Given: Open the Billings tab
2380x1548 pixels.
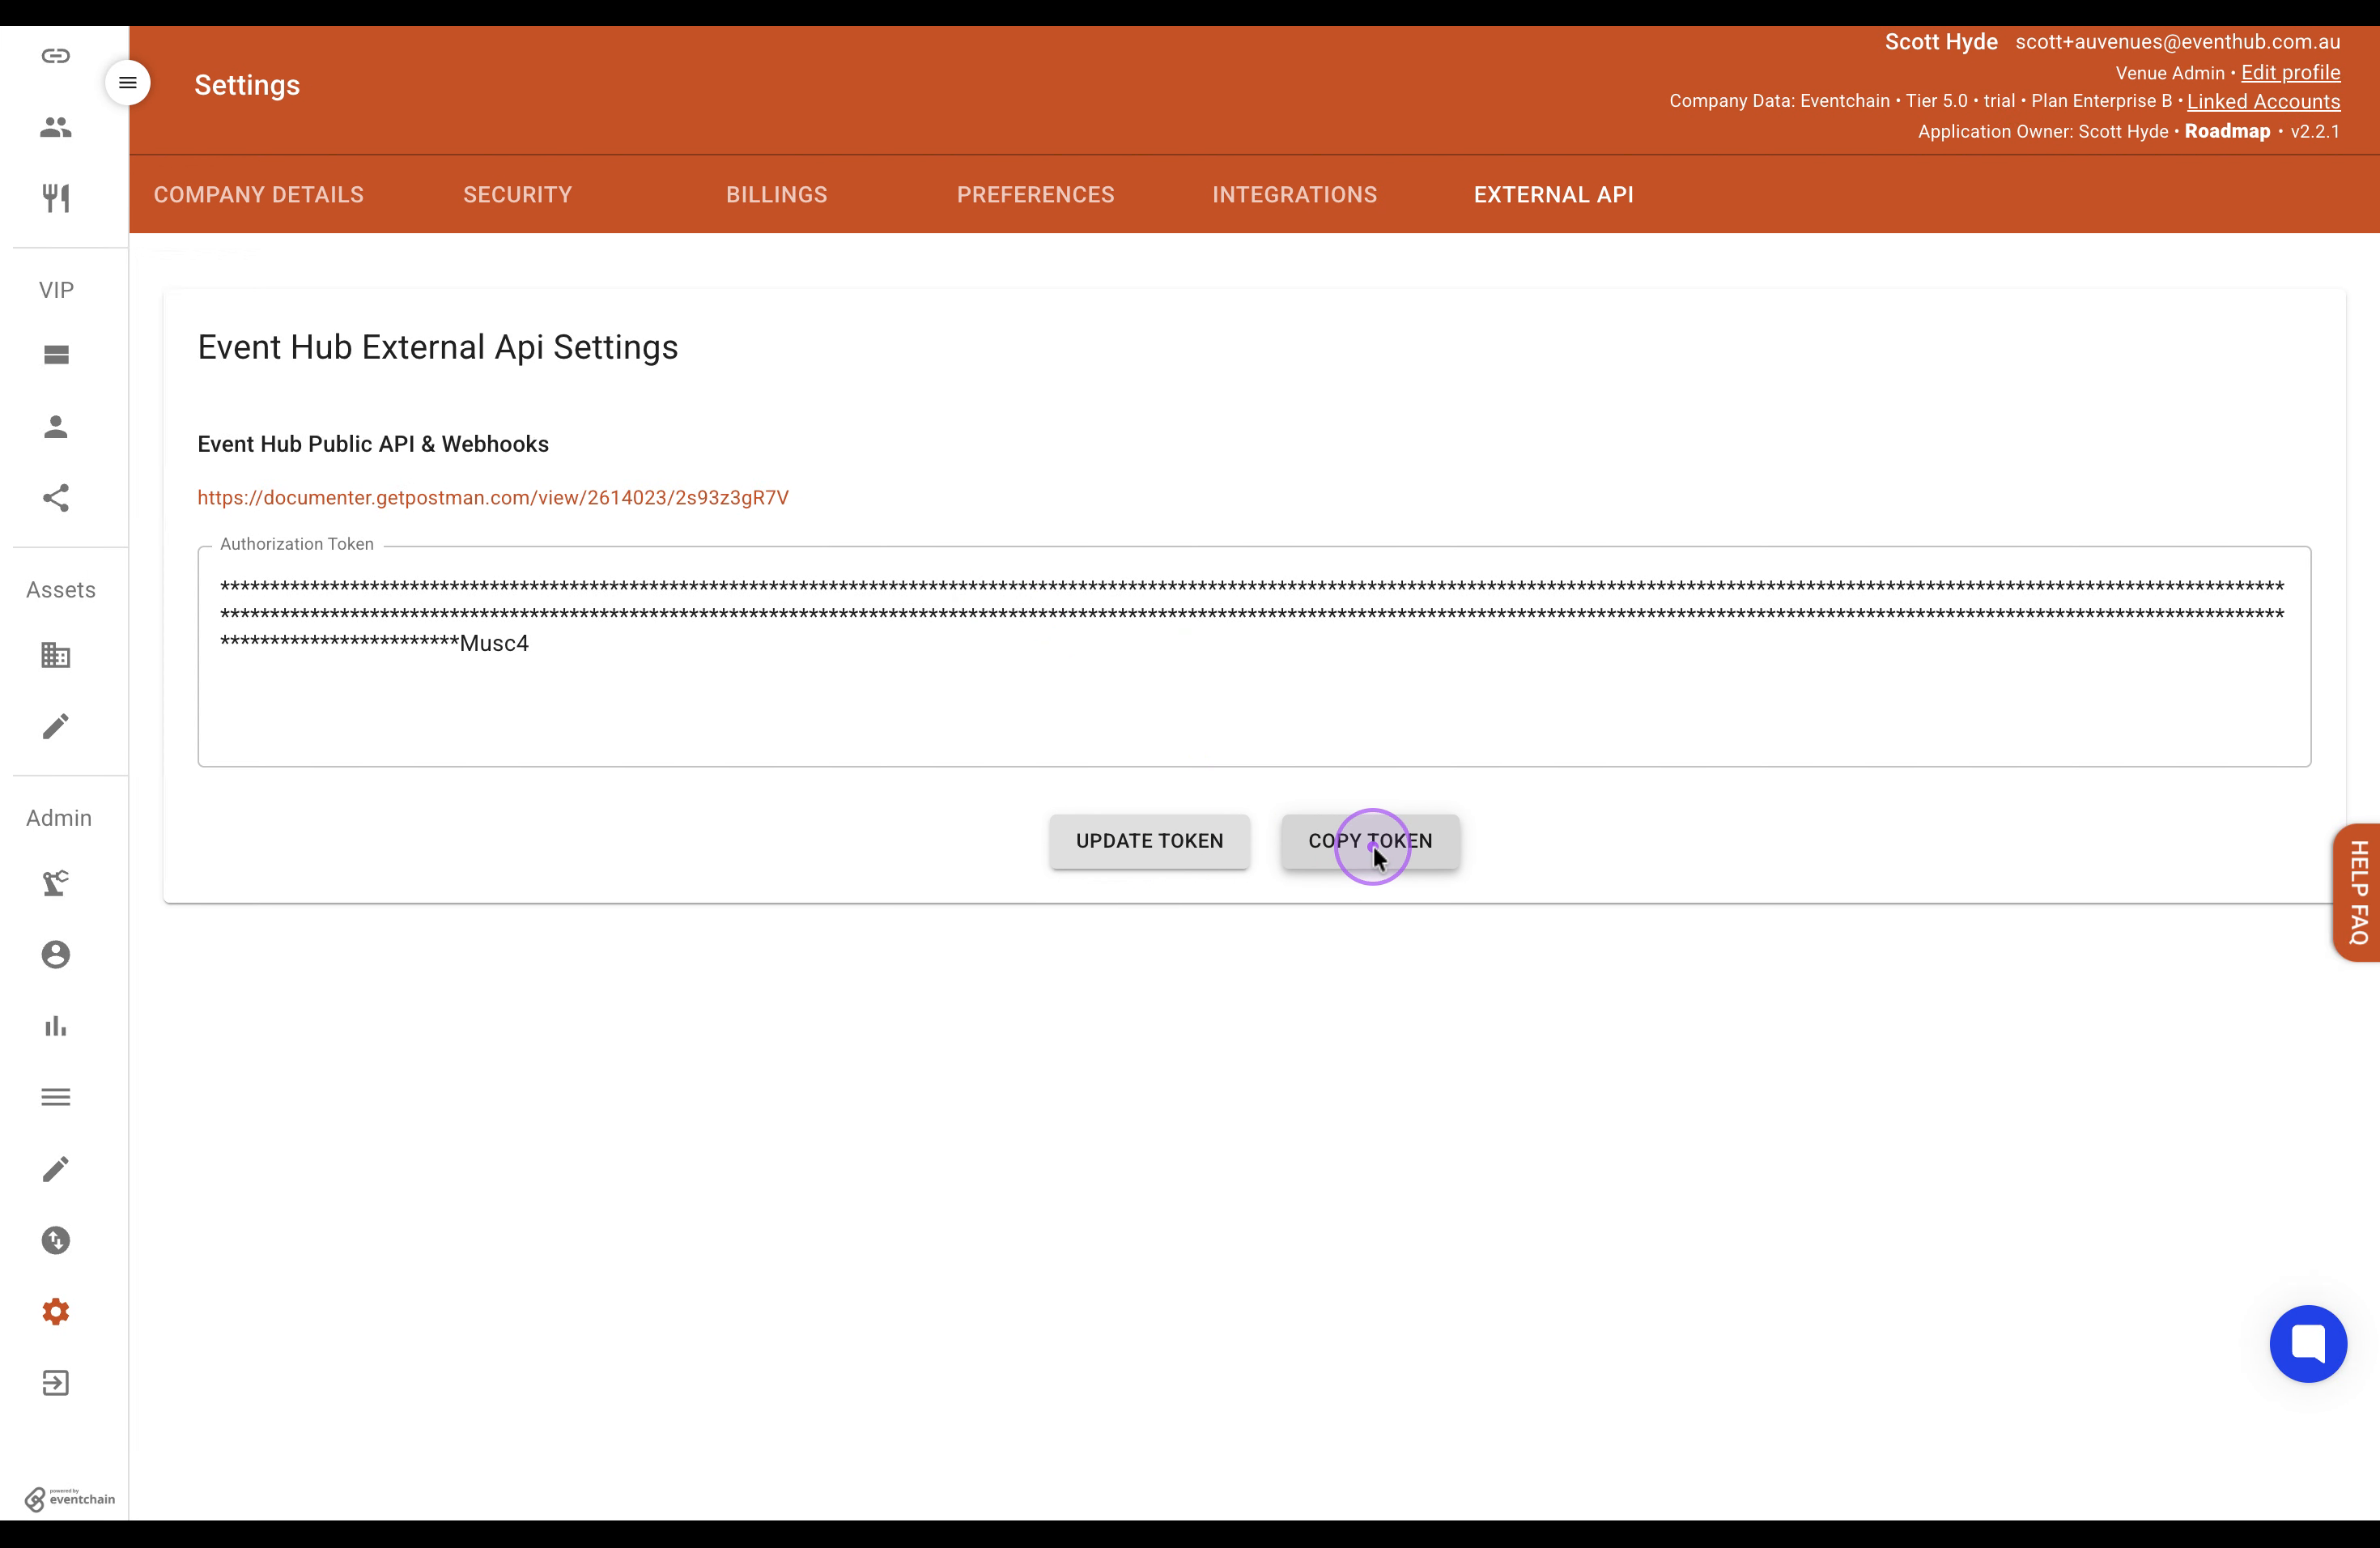Looking at the screenshot, I should click(x=777, y=195).
